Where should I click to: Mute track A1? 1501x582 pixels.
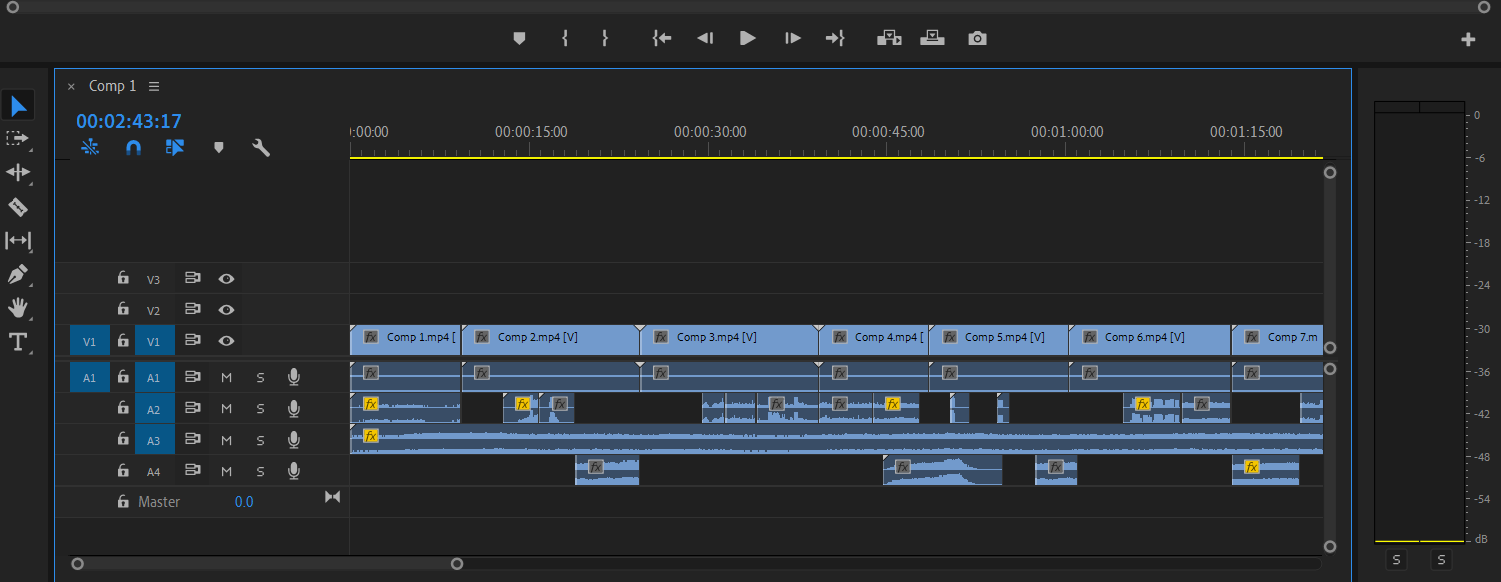226,377
